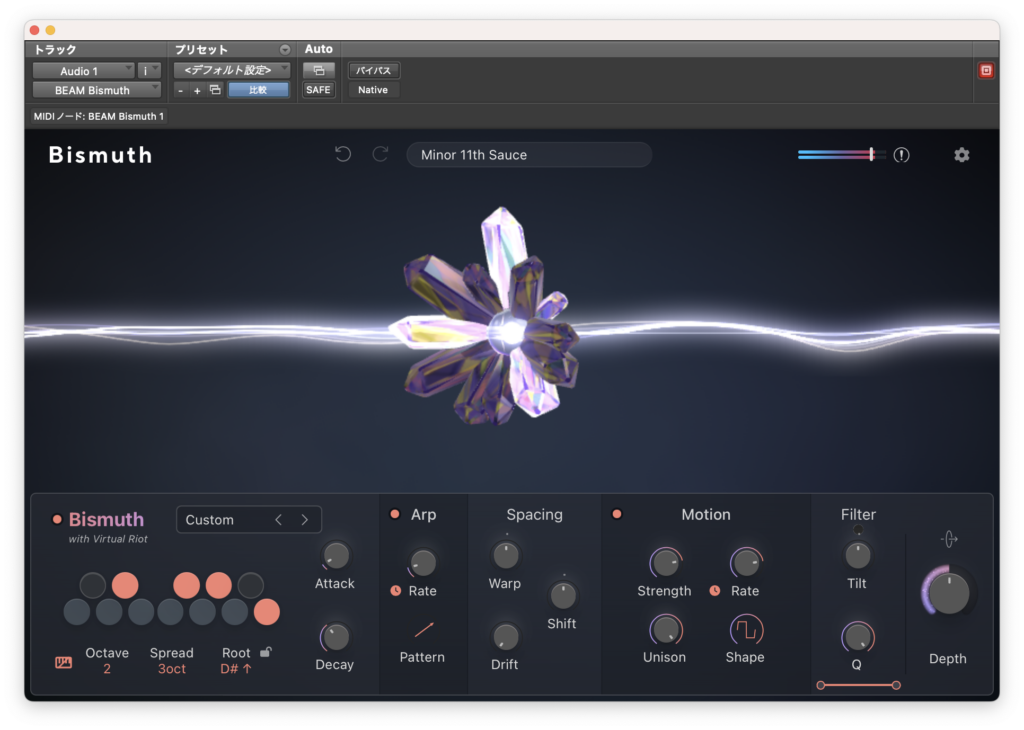
Task: Click the keyboard MIDI icon near Octave
Action: pyautogui.click(x=63, y=663)
